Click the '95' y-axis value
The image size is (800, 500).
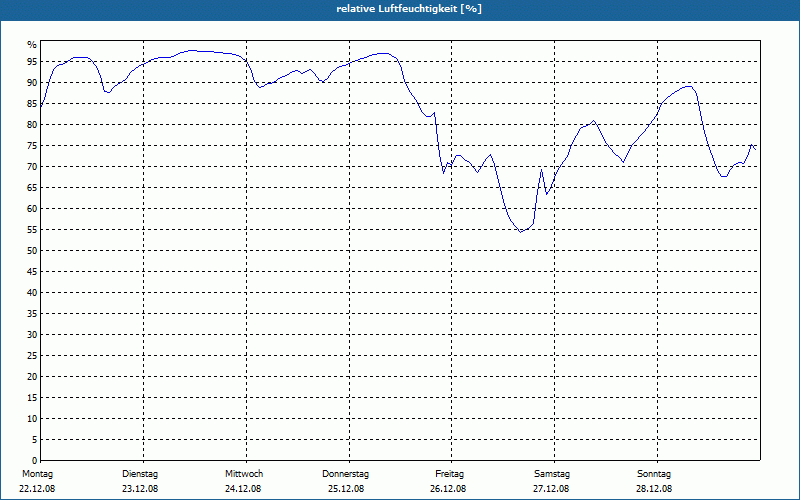[x=32, y=62]
